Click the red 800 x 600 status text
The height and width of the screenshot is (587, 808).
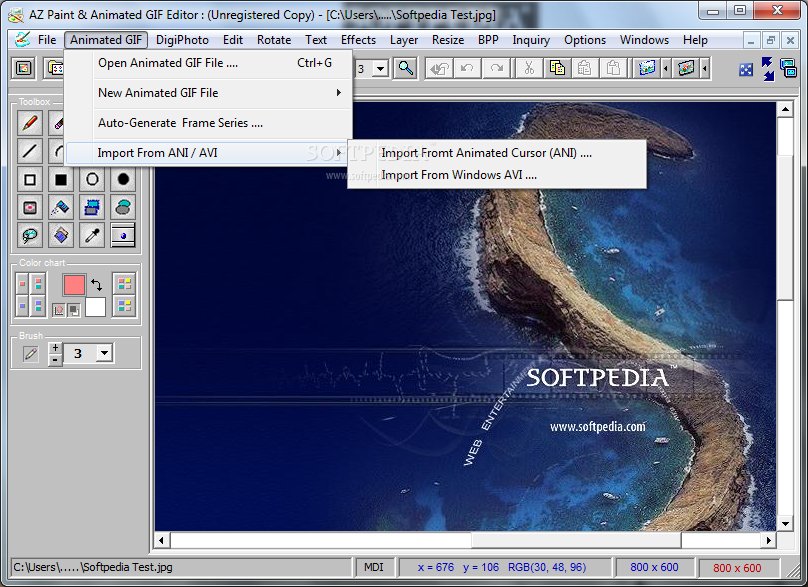[x=737, y=568]
